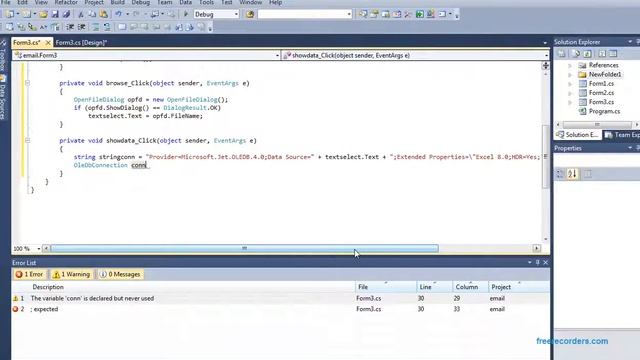Screen dimensions: 640x360
Task: Click the editor horizontal scrollbar thumb
Action: click(244, 249)
